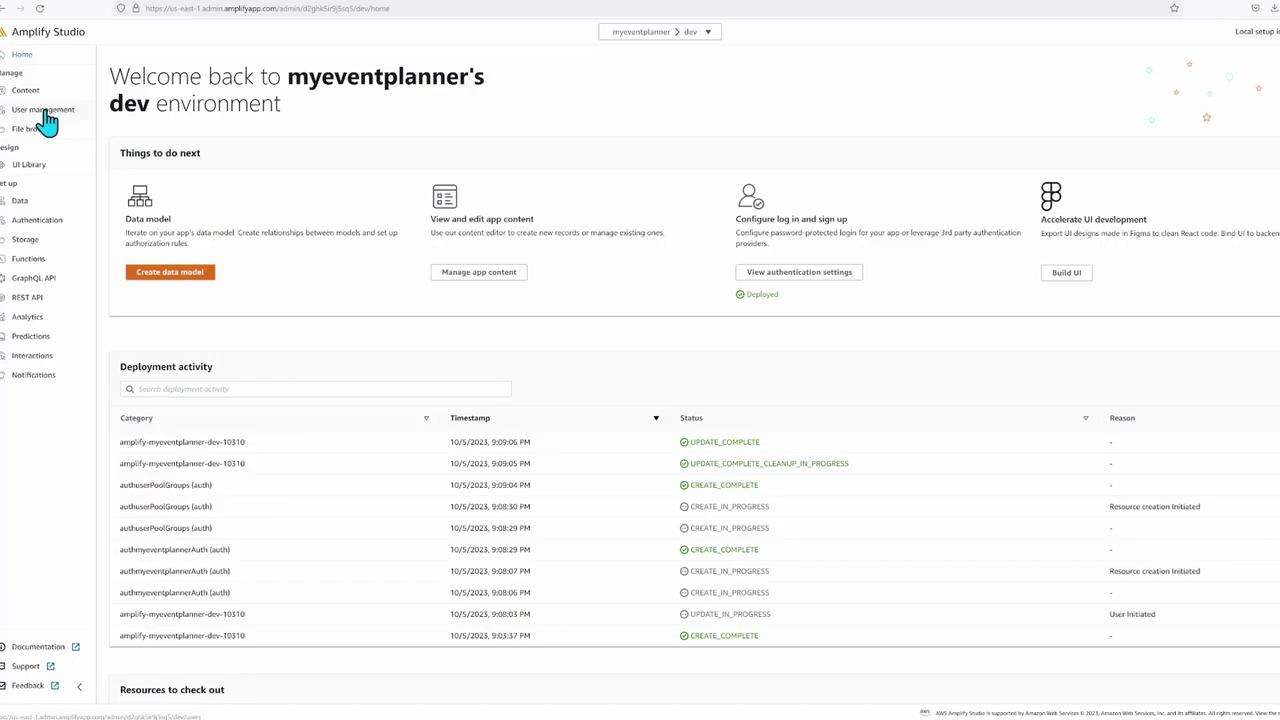Click the UPDATE_IN_PROGRESS status cell
The image size is (1280, 720).
click(730, 614)
